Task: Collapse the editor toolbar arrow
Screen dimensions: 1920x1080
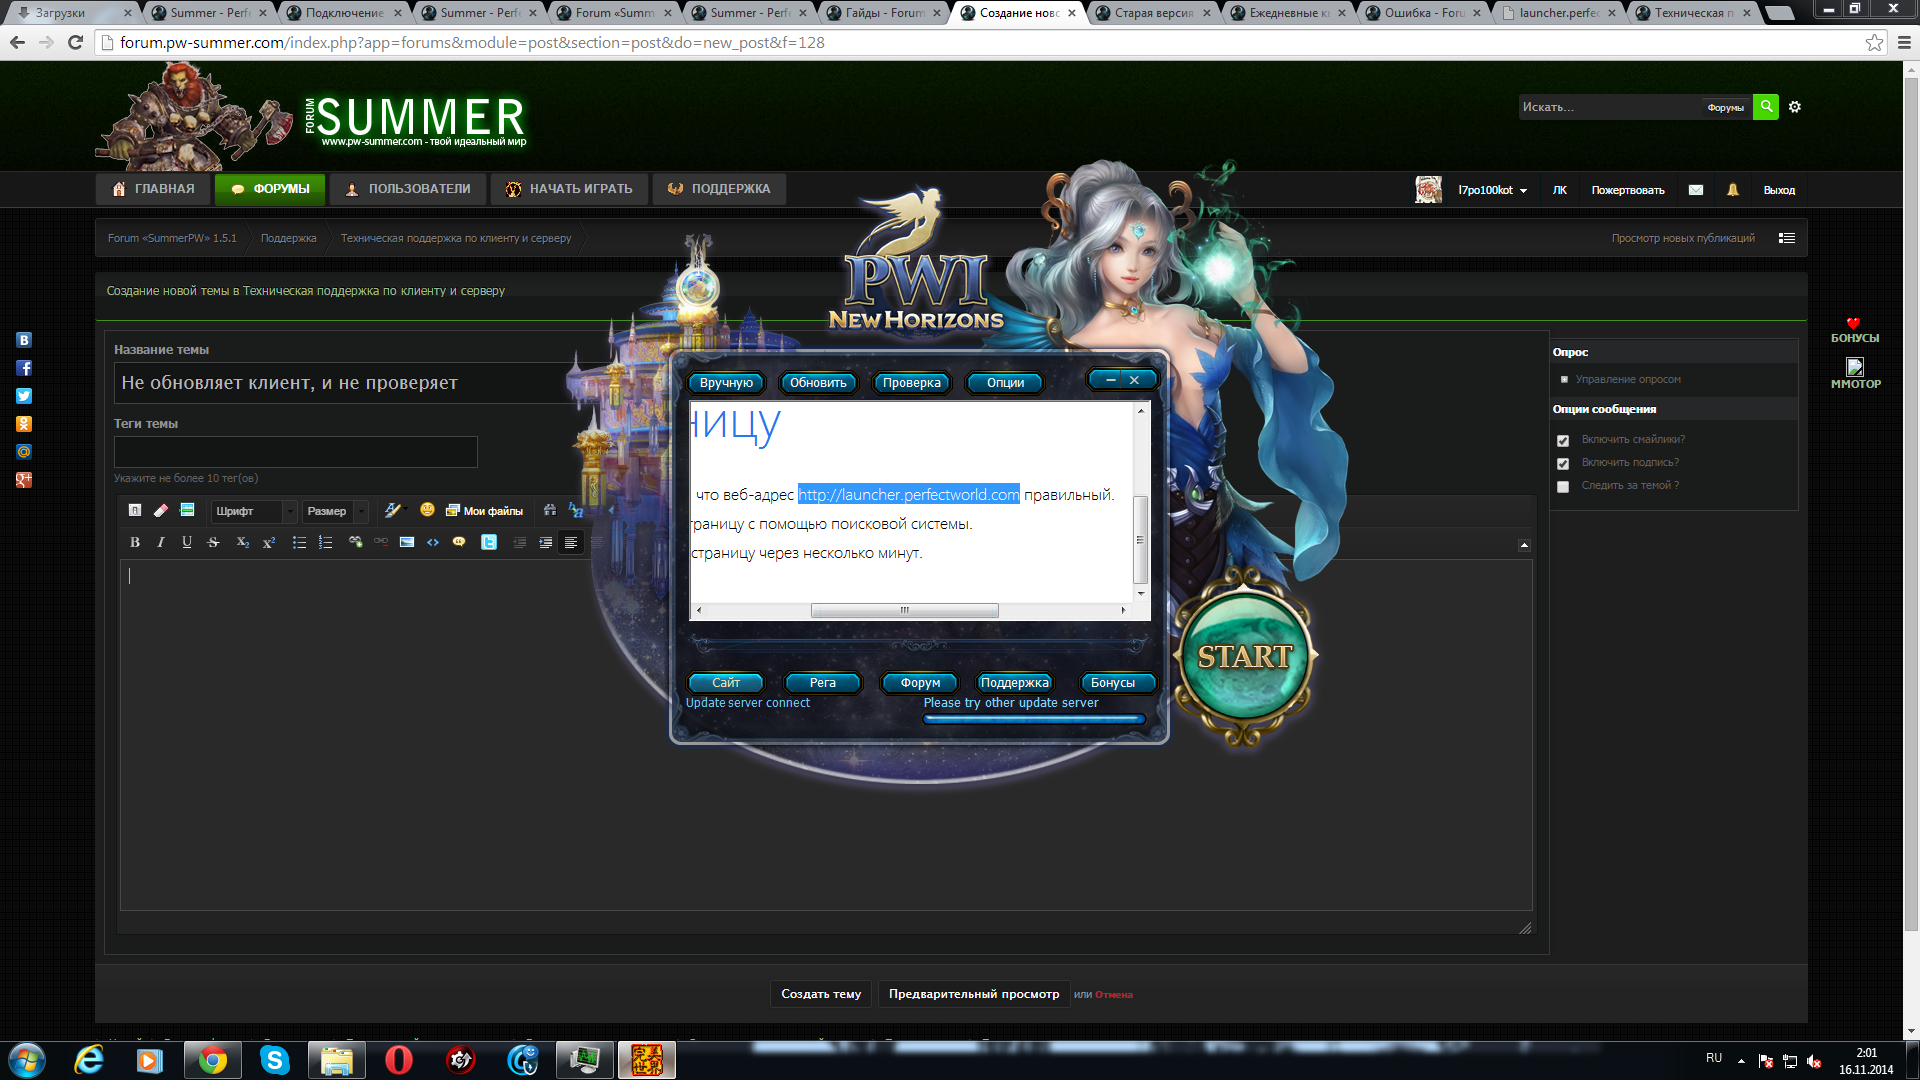Action: point(1524,545)
